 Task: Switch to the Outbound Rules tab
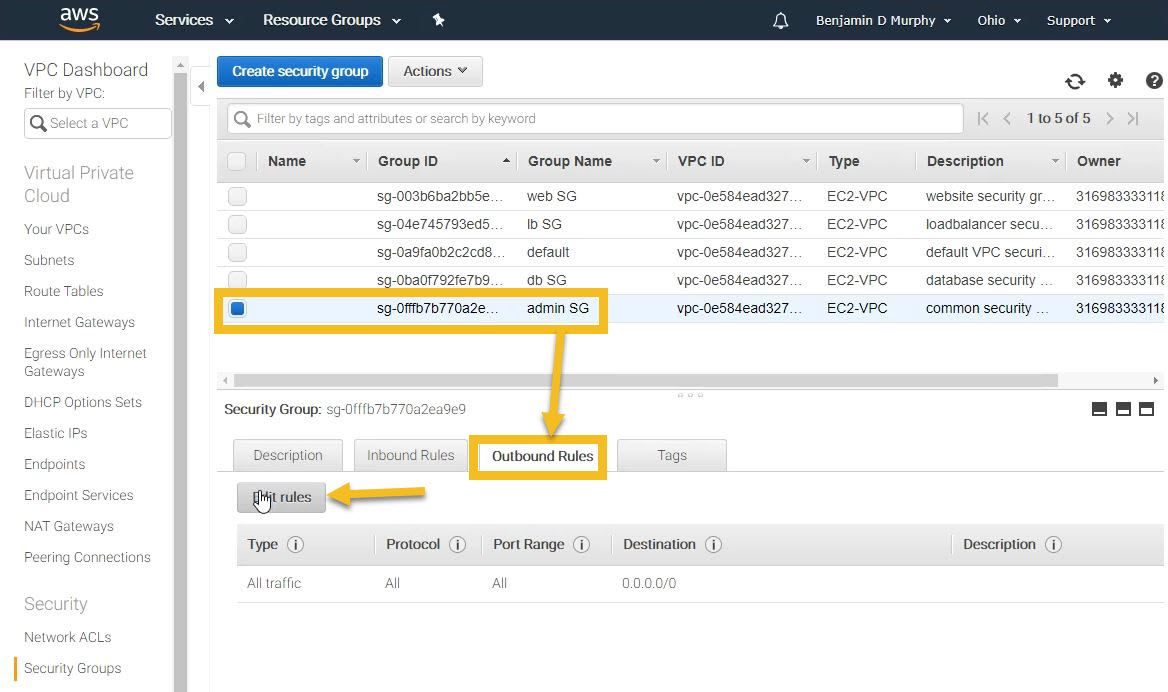click(x=542, y=456)
